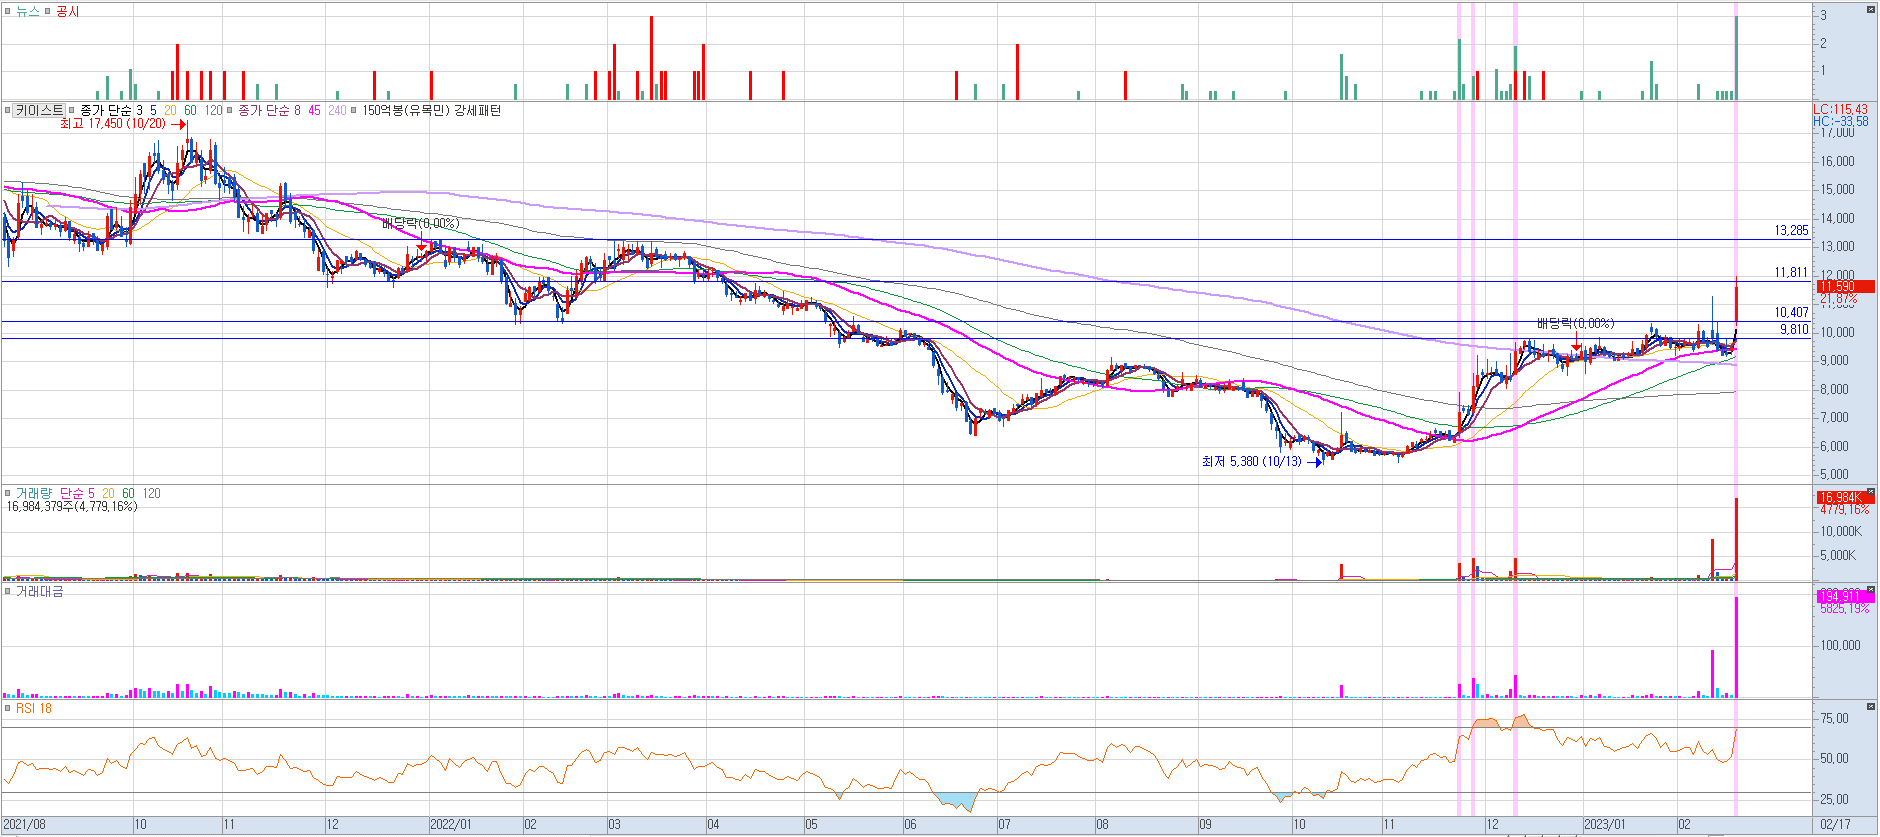Toggle the square marker before 공시
This screenshot has height=837, width=1880.
(x=47, y=11)
